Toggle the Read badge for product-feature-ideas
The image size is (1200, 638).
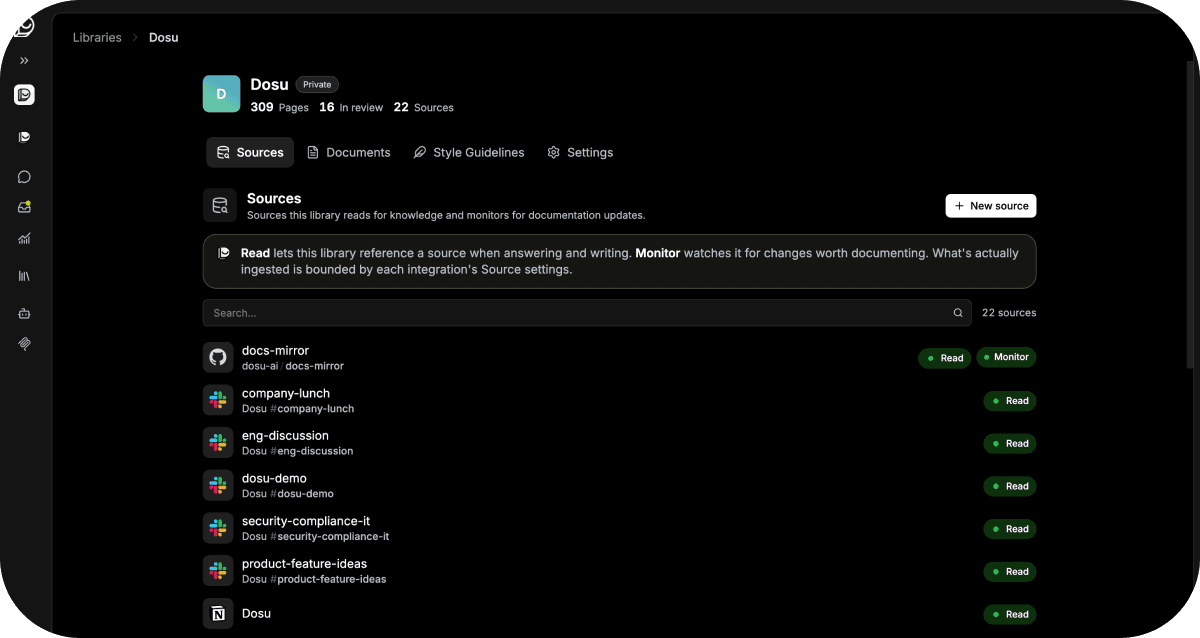point(1010,572)
